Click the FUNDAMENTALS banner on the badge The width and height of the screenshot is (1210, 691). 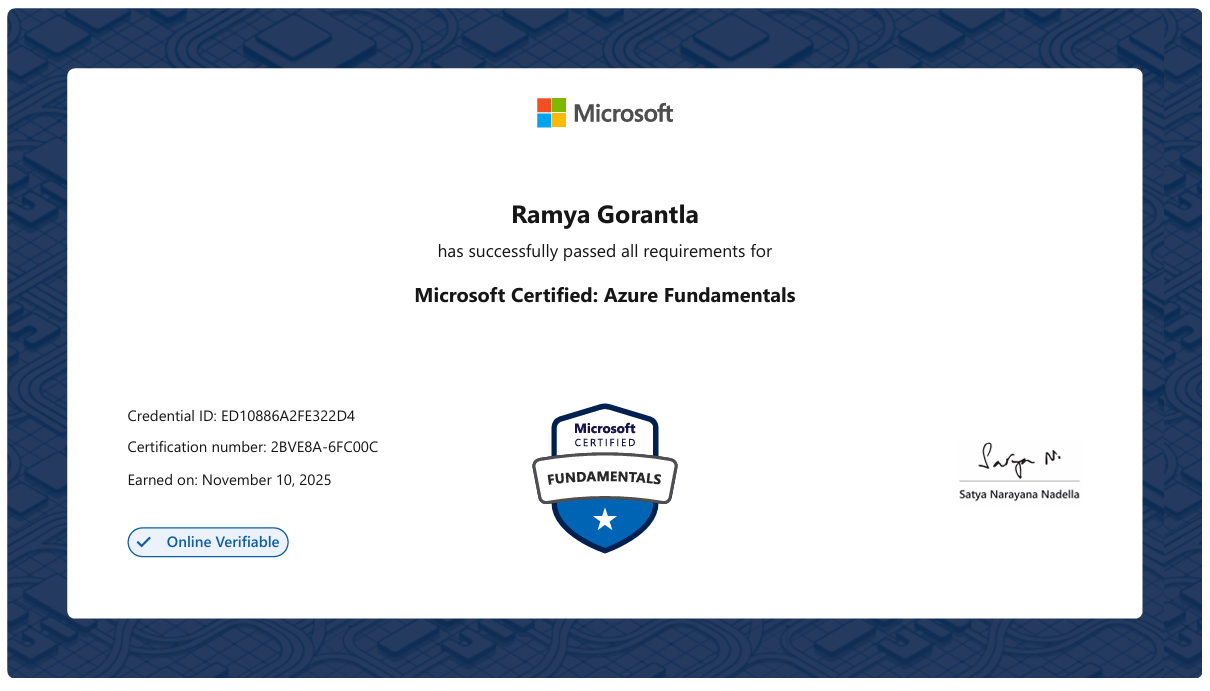tap(605, 477)
